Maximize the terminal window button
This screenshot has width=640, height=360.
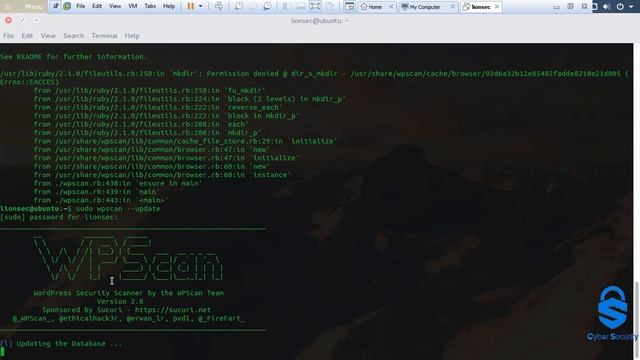[x=22, y=20]
